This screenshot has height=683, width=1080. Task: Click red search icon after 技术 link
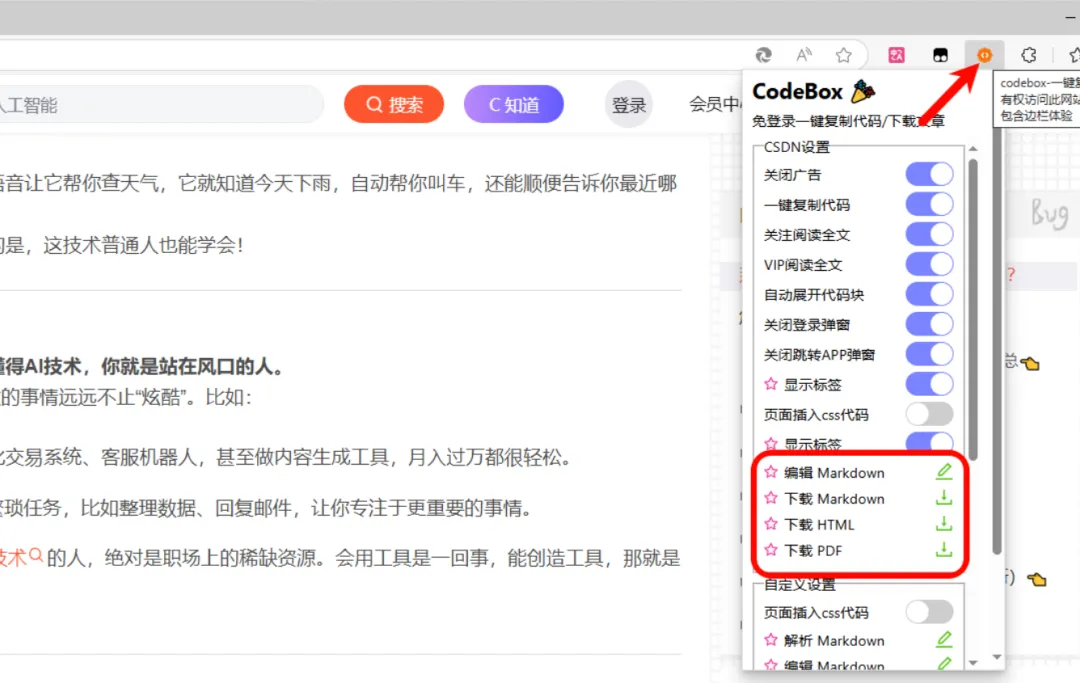pyautogui.click(x=36, y=555)
